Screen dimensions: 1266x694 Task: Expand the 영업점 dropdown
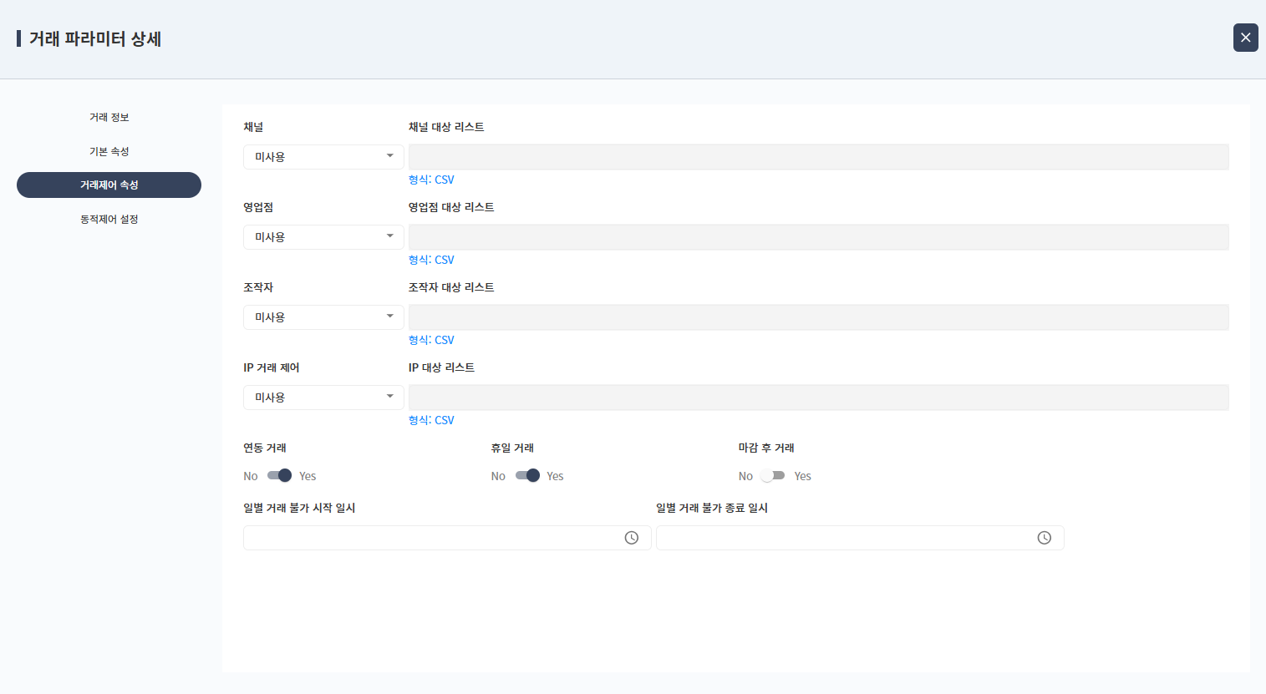[323, 237]
